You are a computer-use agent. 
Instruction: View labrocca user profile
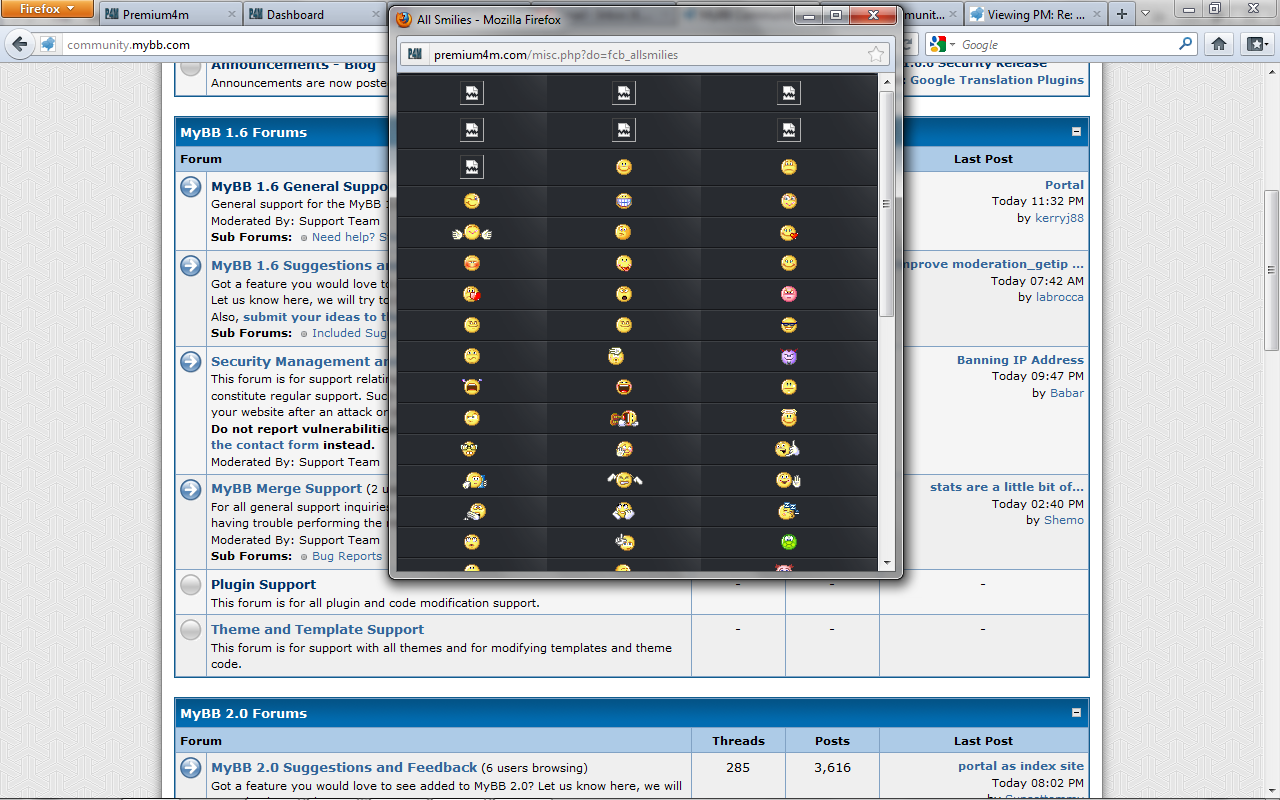(1059, 297)
